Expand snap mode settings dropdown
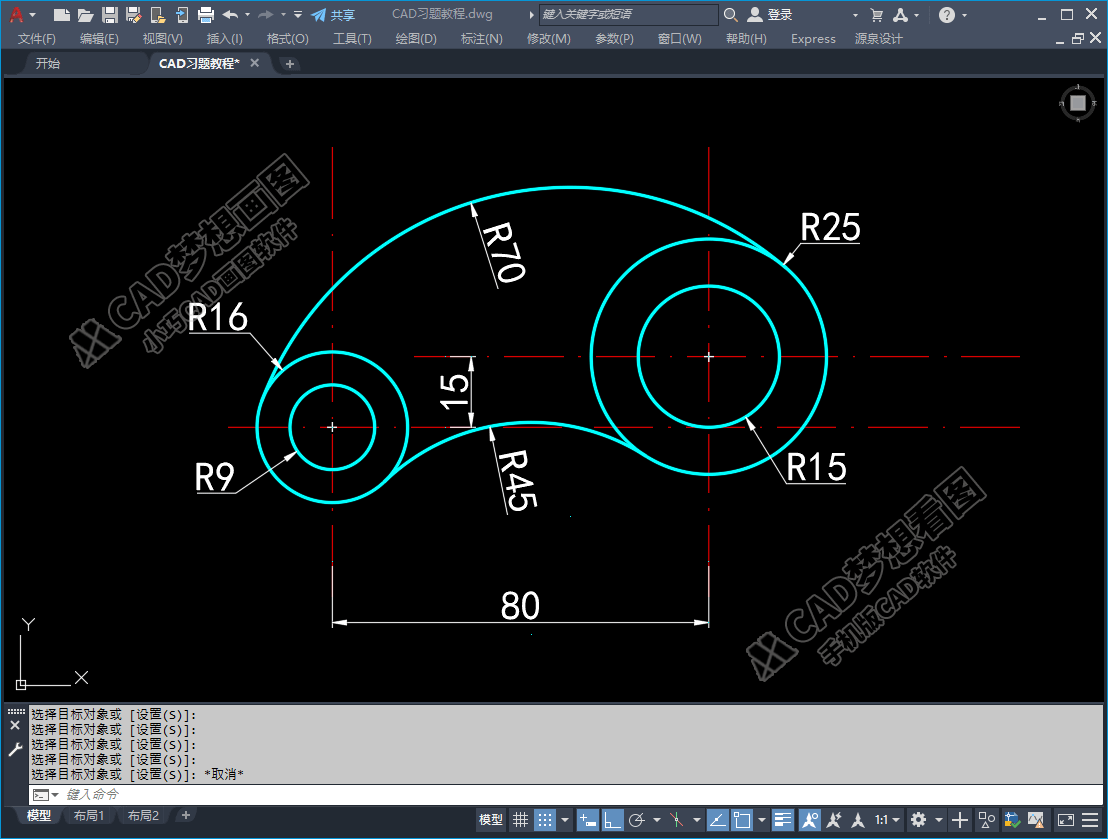Screen dimensions: 1108x839 [565, 820]
